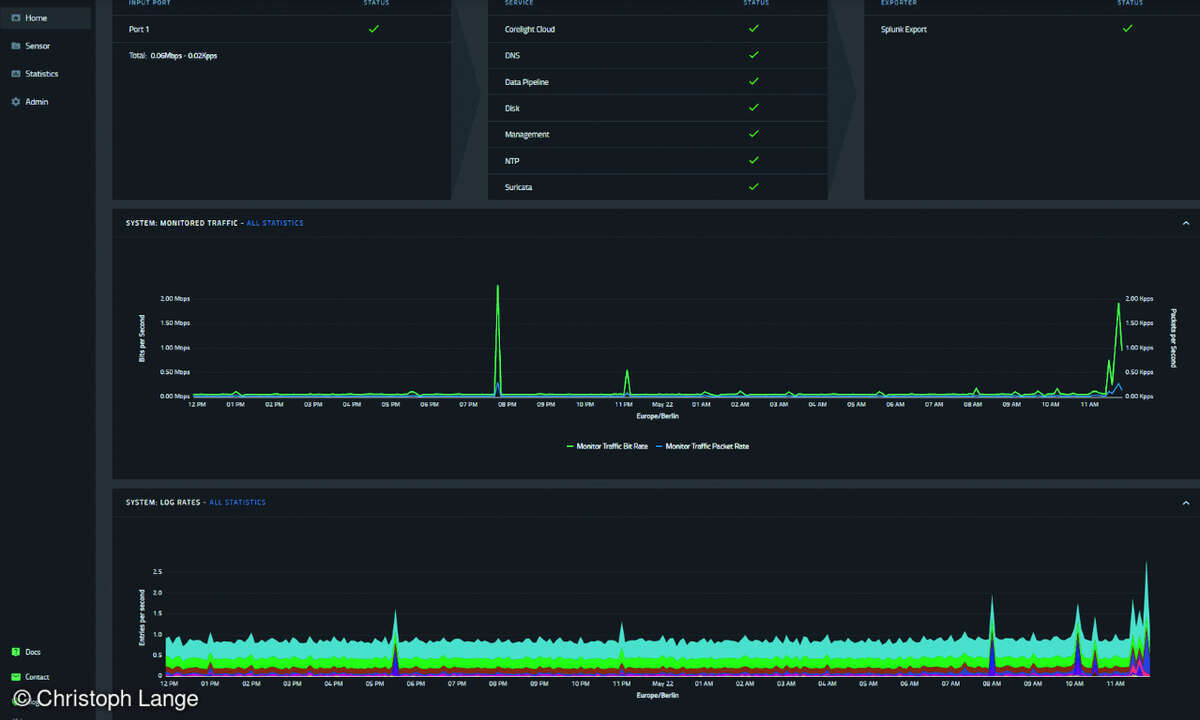Click the NTP status checkmark
This screenshot has height=720, width=1200.
[754, 160]
